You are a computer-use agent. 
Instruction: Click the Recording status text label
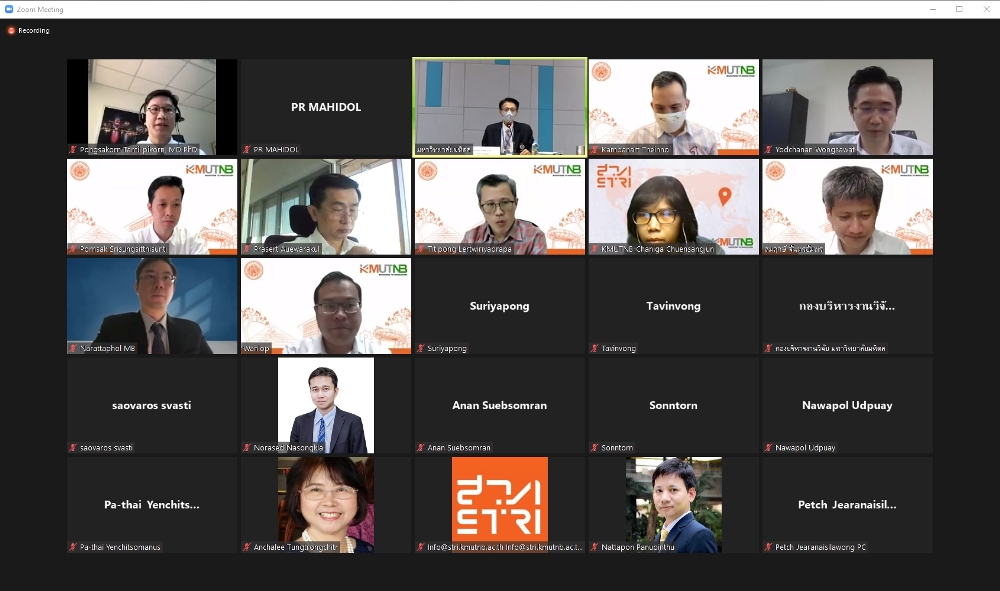pyautogui.click(x=34, y=31)
